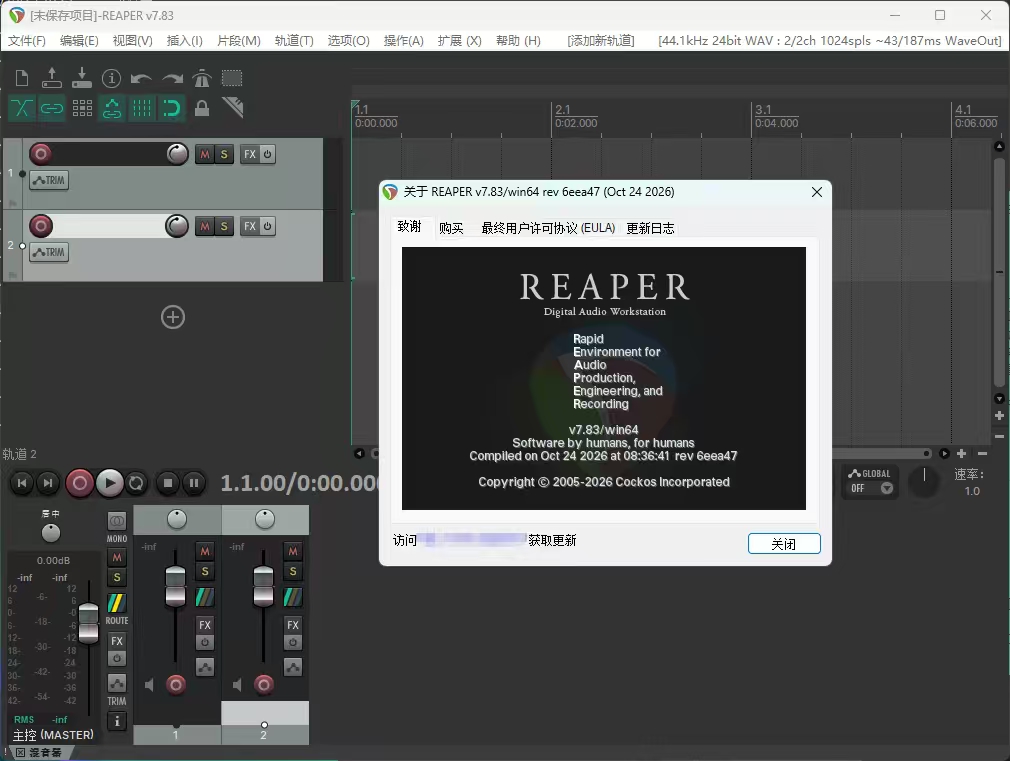Close About dialog with X
Screen dimensions: 1010x761
point(817,192)
